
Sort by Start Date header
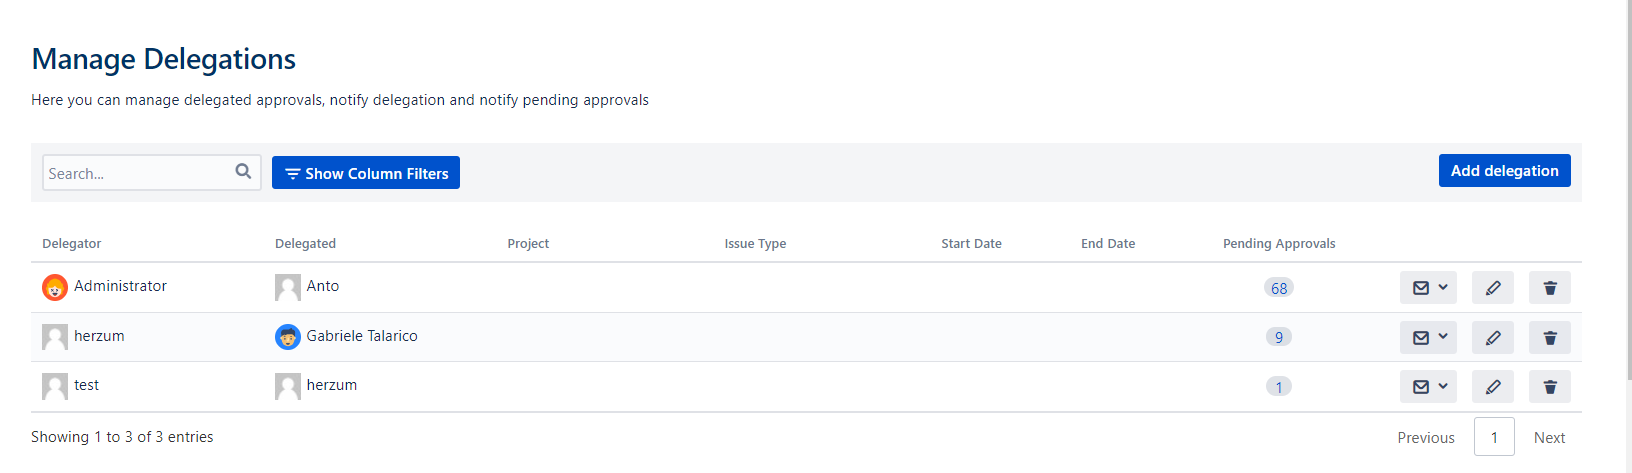(971, 244)
